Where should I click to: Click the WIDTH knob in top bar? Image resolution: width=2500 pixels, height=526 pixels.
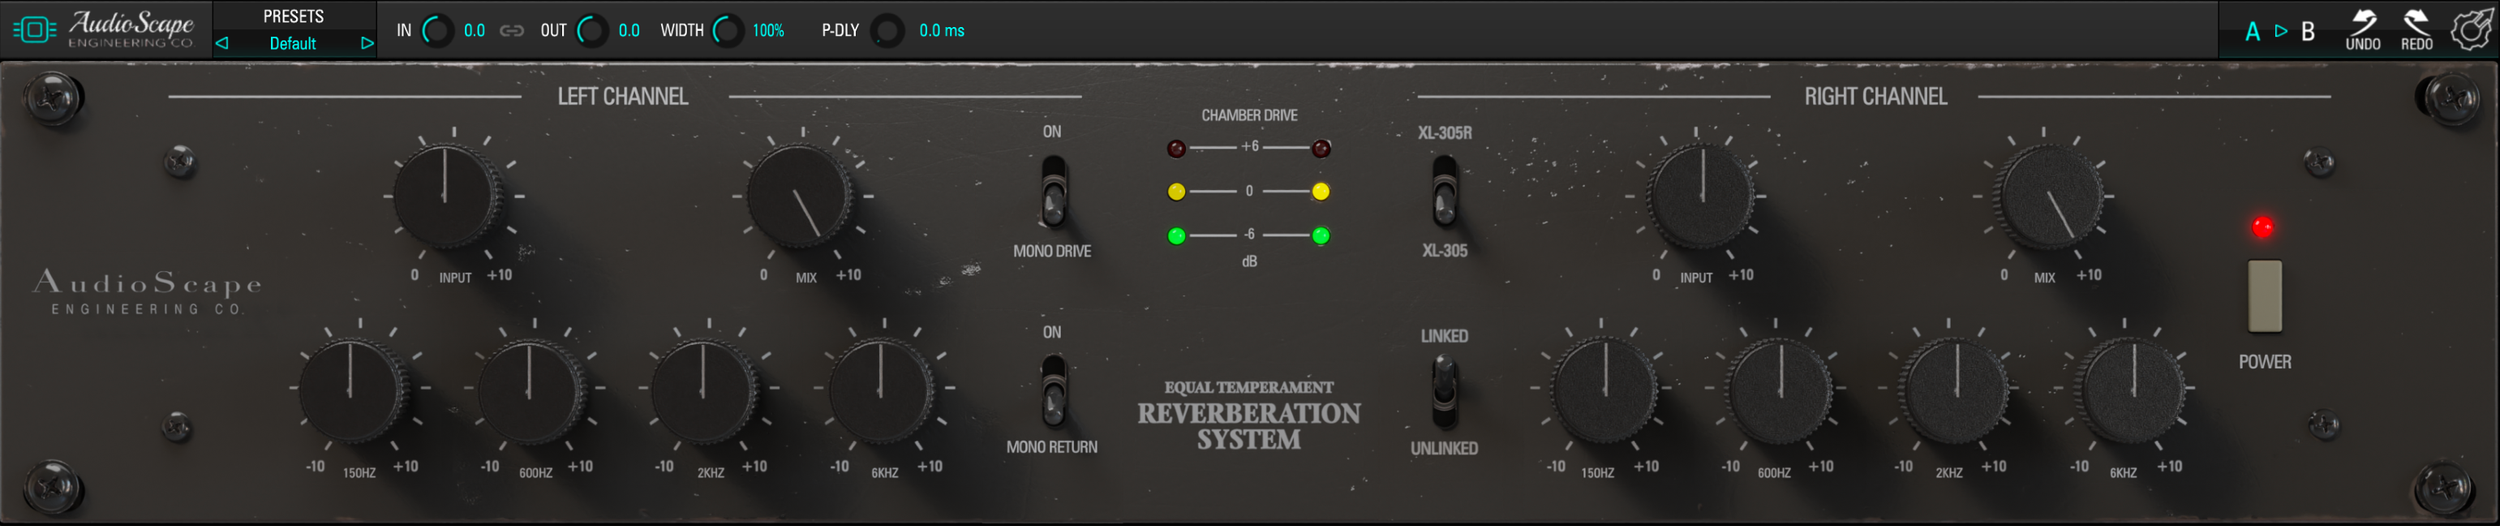[728, 31]
